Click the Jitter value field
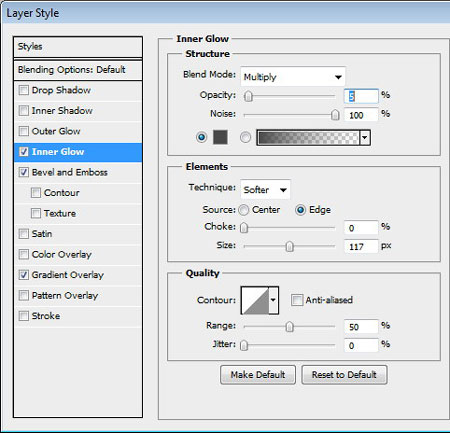 coord(361,346)
